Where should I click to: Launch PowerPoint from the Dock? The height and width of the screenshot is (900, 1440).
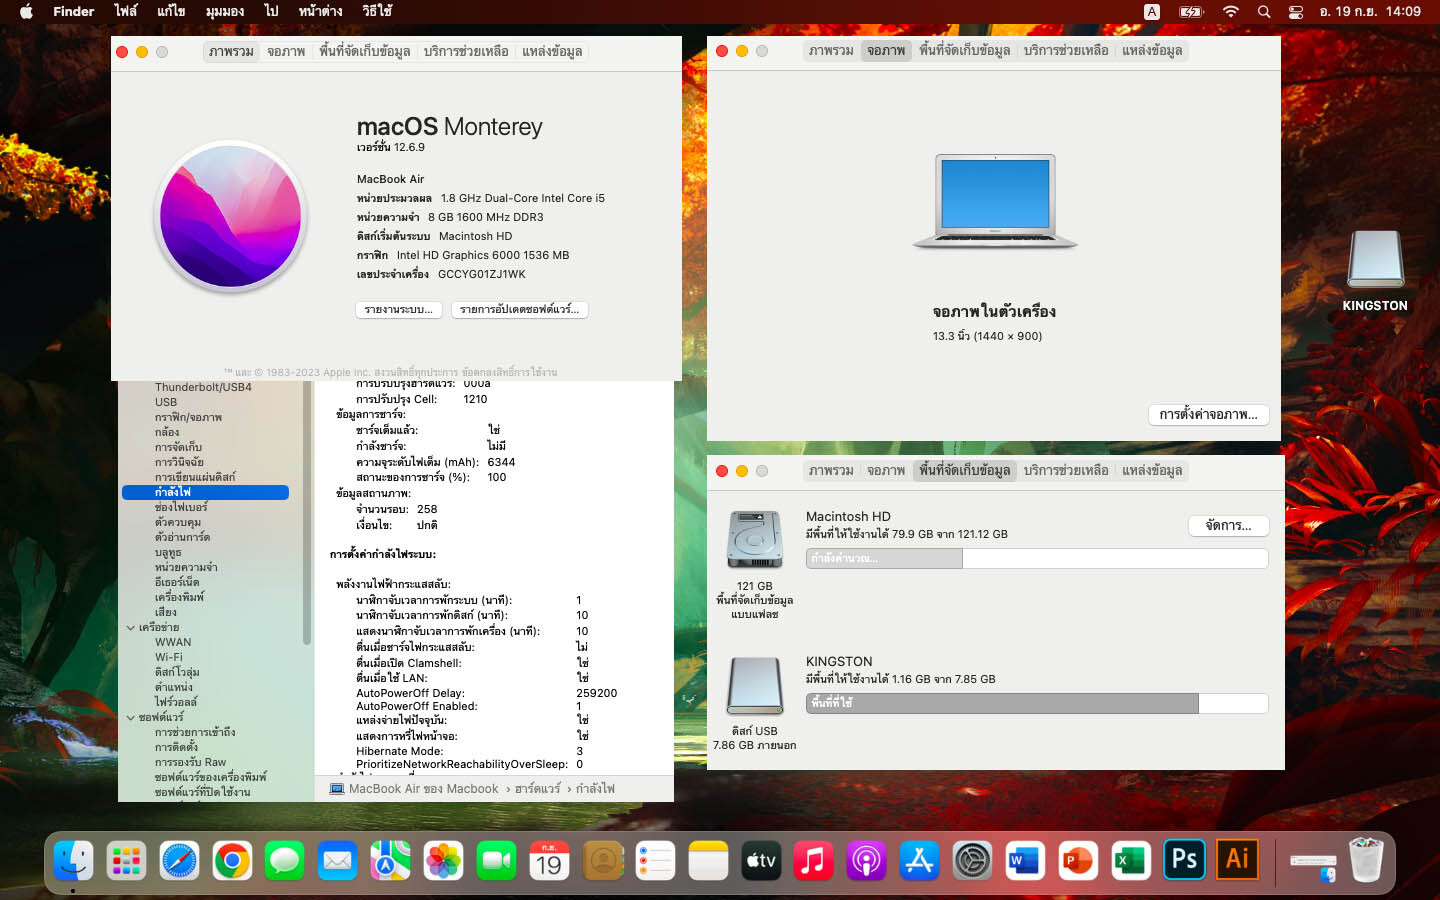(1078, 860)
